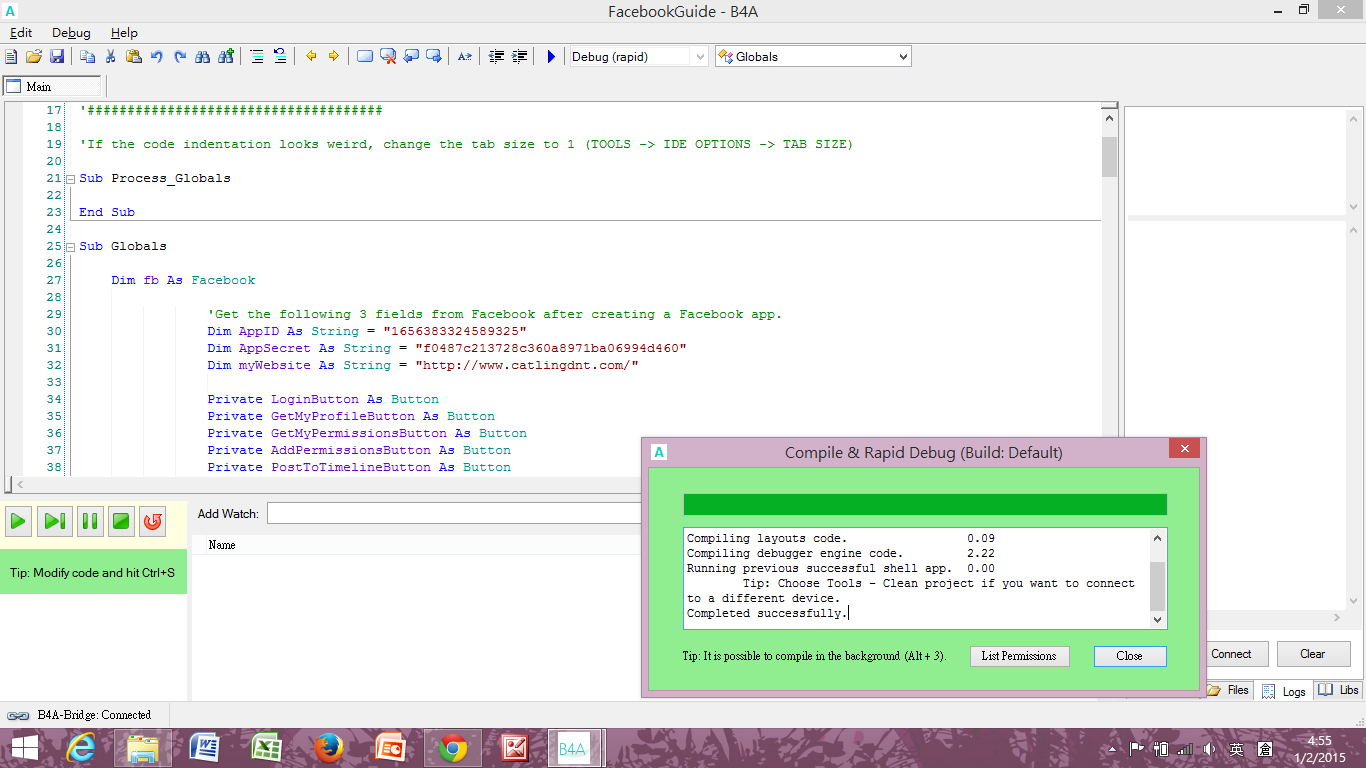
Task: Click the text lines icon after the binoculars
Action: (x=257, y=57)
